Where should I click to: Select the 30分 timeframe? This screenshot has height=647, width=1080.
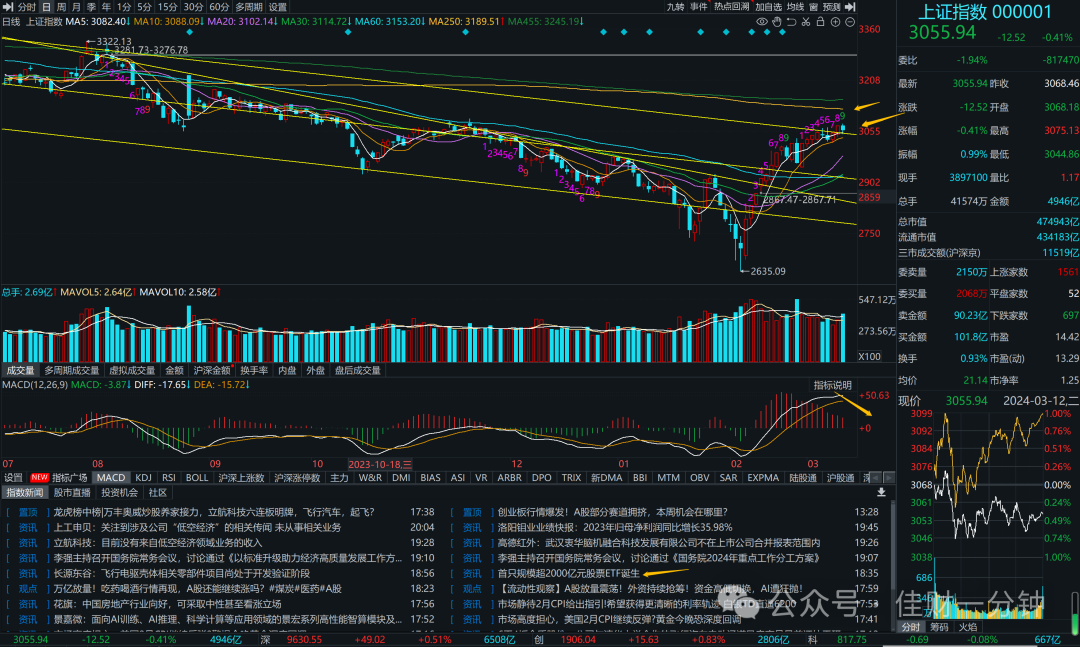point(193,7)
